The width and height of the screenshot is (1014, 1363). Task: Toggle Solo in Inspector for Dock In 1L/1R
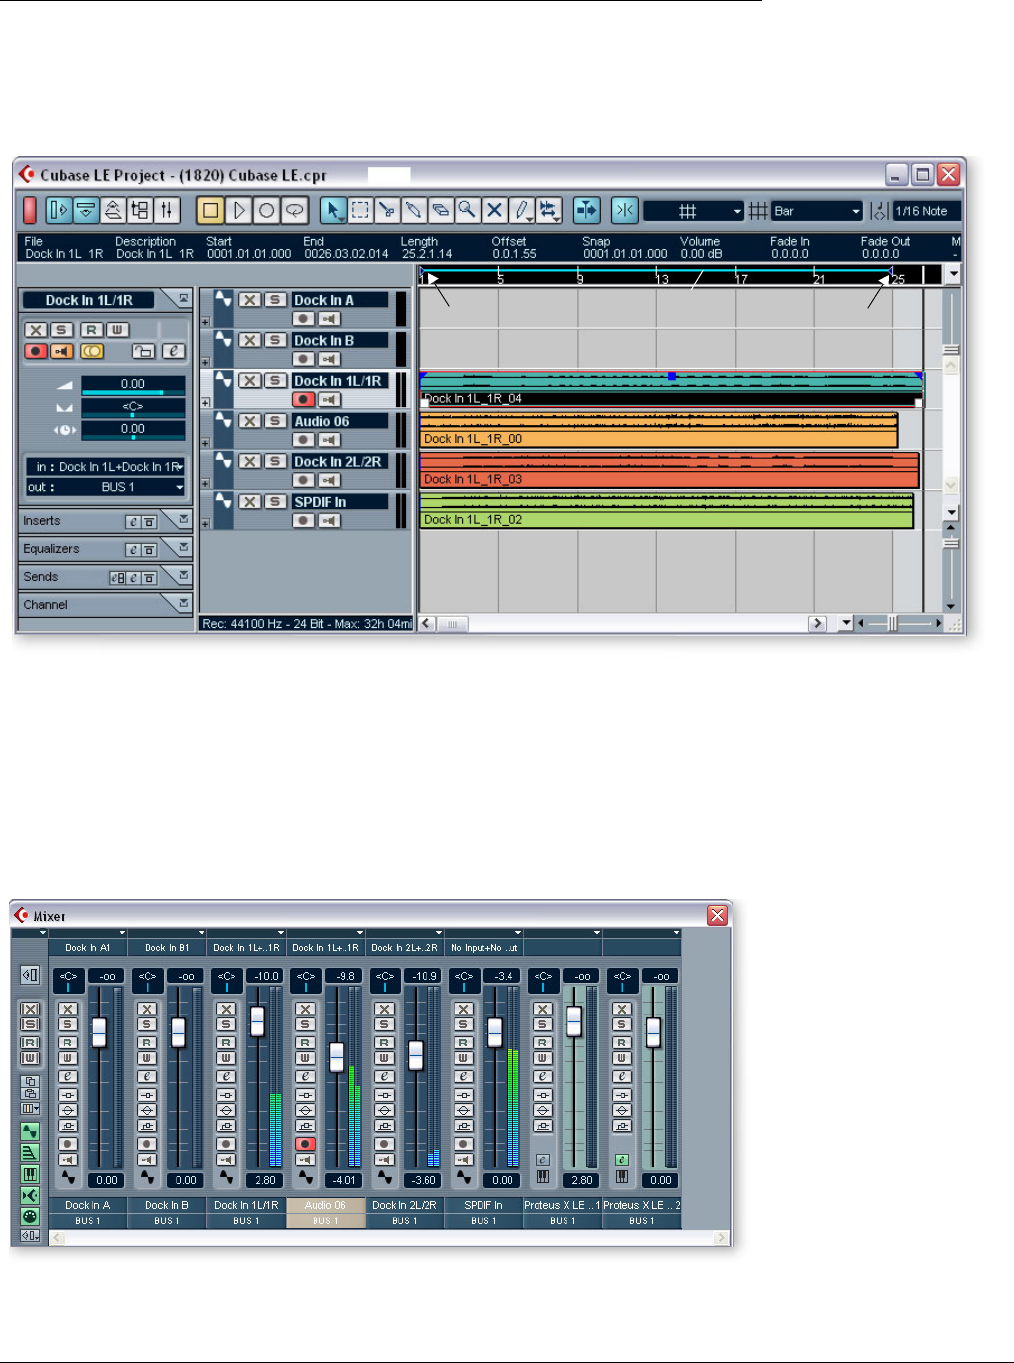pos(62,330)
